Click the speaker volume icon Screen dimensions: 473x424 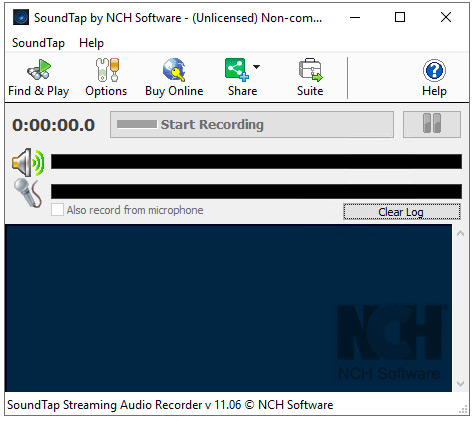click(x=28, y=162)
